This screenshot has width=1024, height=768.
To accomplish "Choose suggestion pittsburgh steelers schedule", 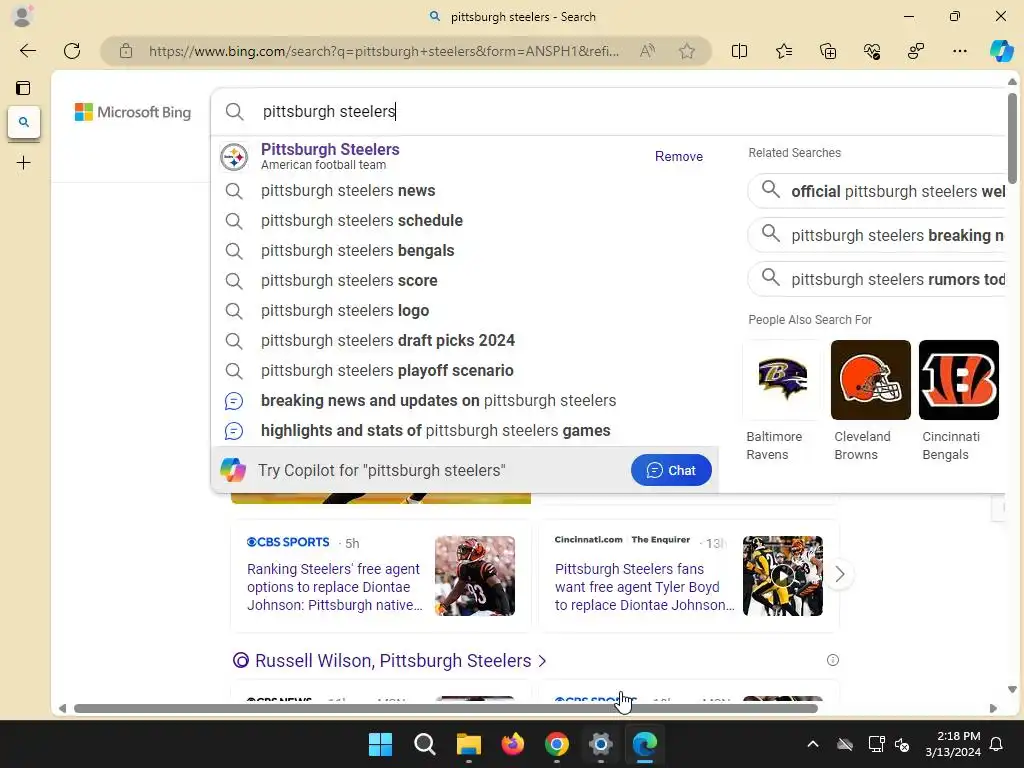I will 465,221.
